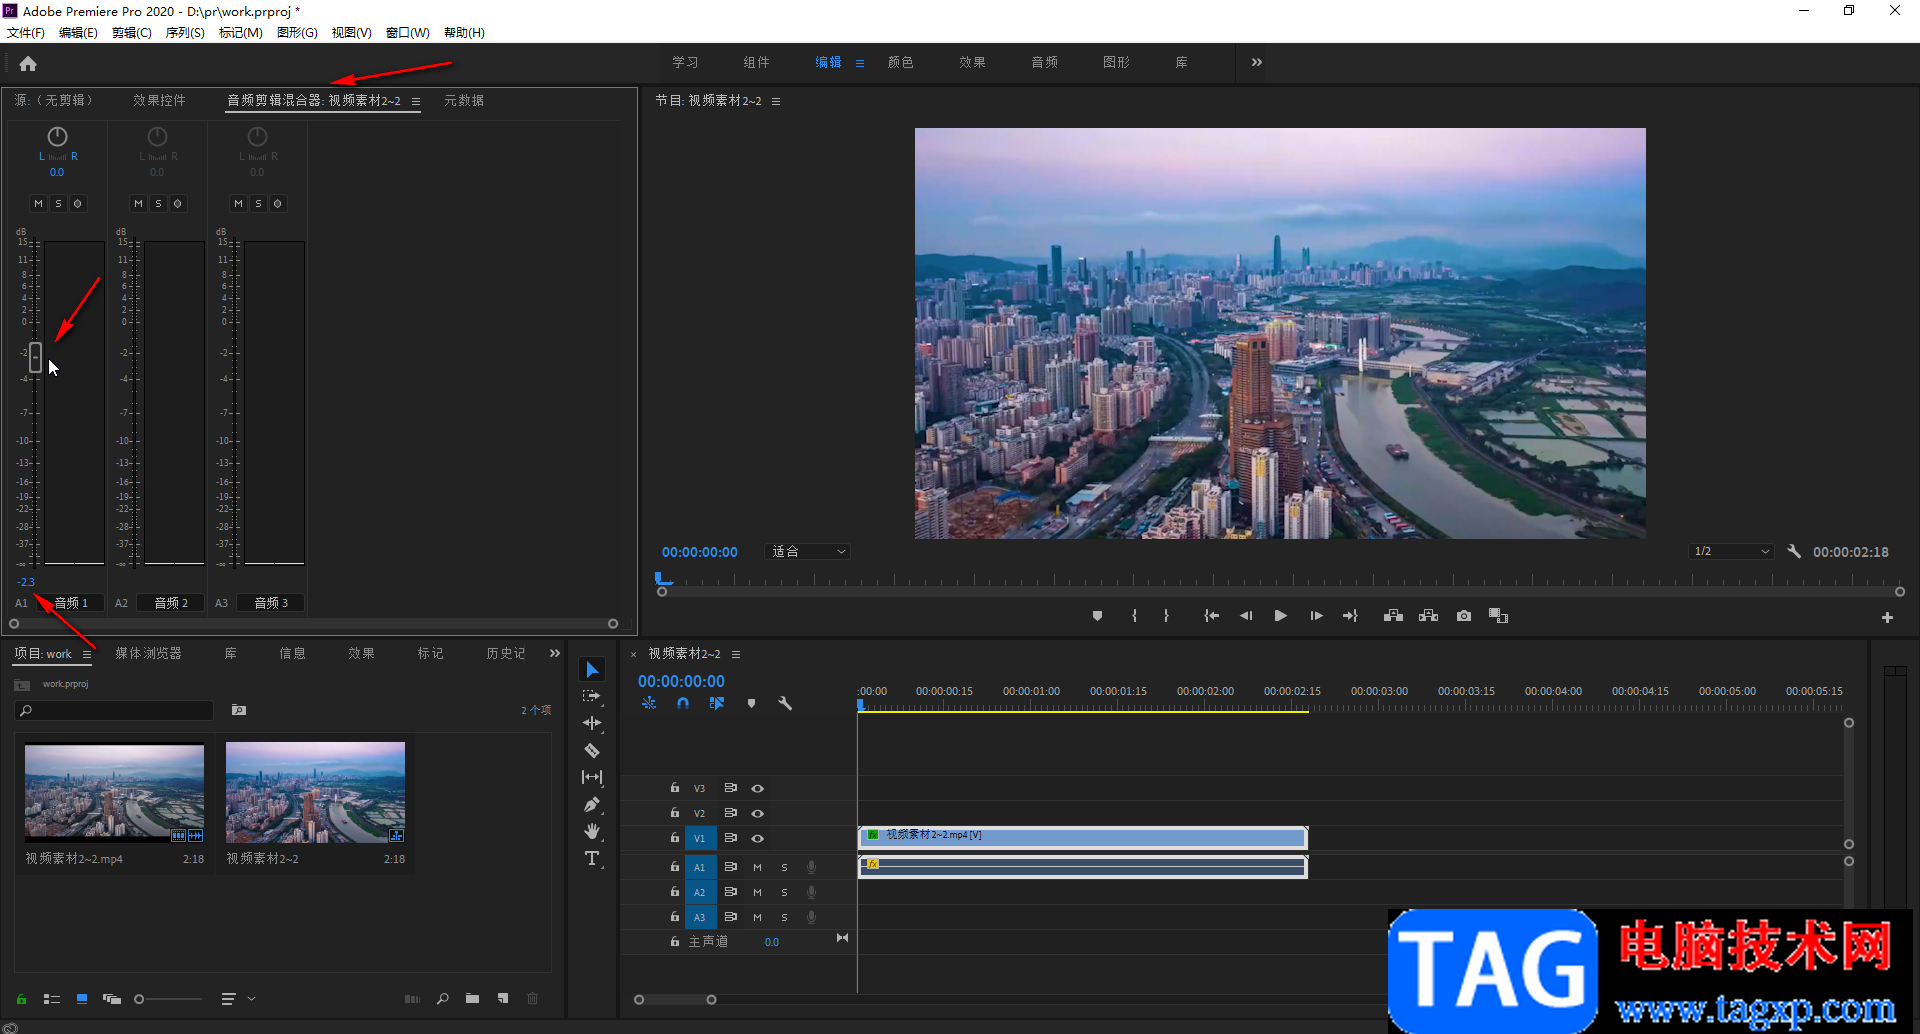Click the project search field
The image size is (1920, 1034).
pos(115,710)
